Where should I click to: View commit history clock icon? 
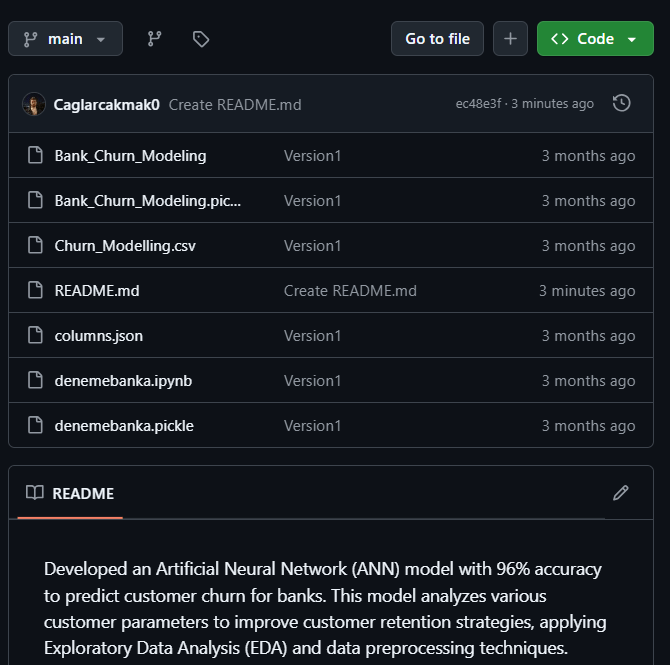(x=621, y=103)
